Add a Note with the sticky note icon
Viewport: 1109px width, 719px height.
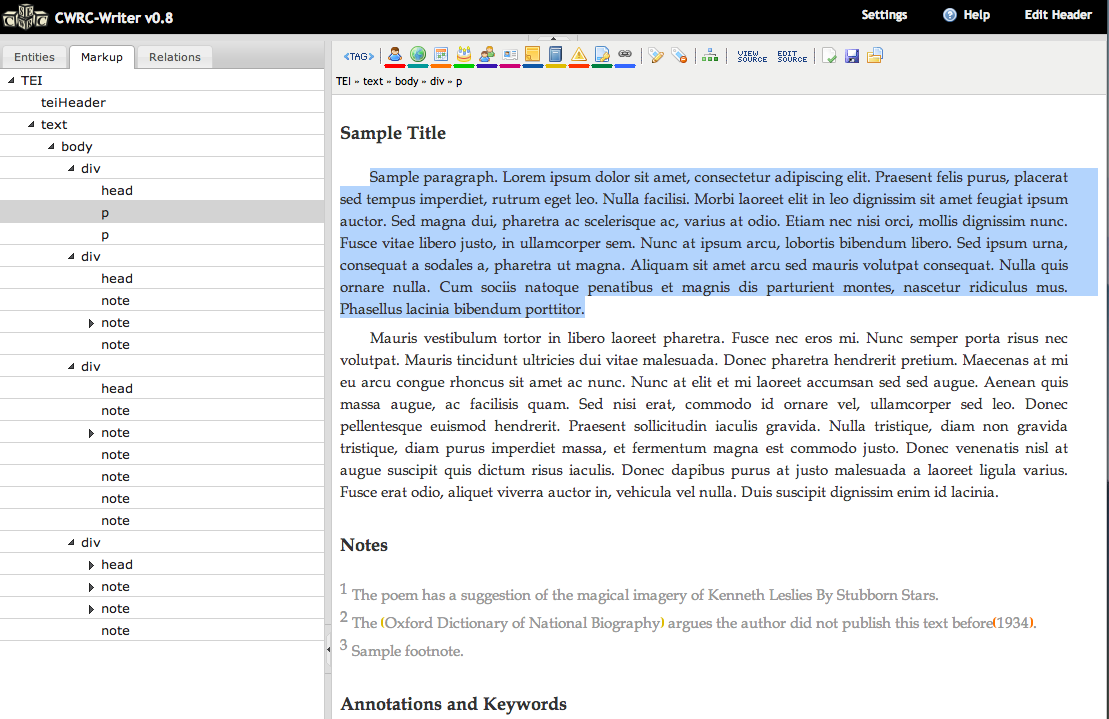pyautogui.click(x=533, y=55)
